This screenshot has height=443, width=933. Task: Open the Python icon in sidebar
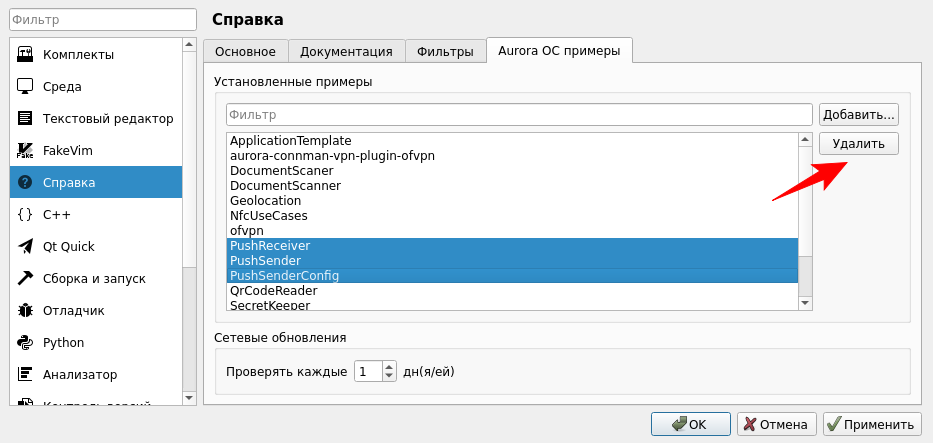tap(26, 342)
